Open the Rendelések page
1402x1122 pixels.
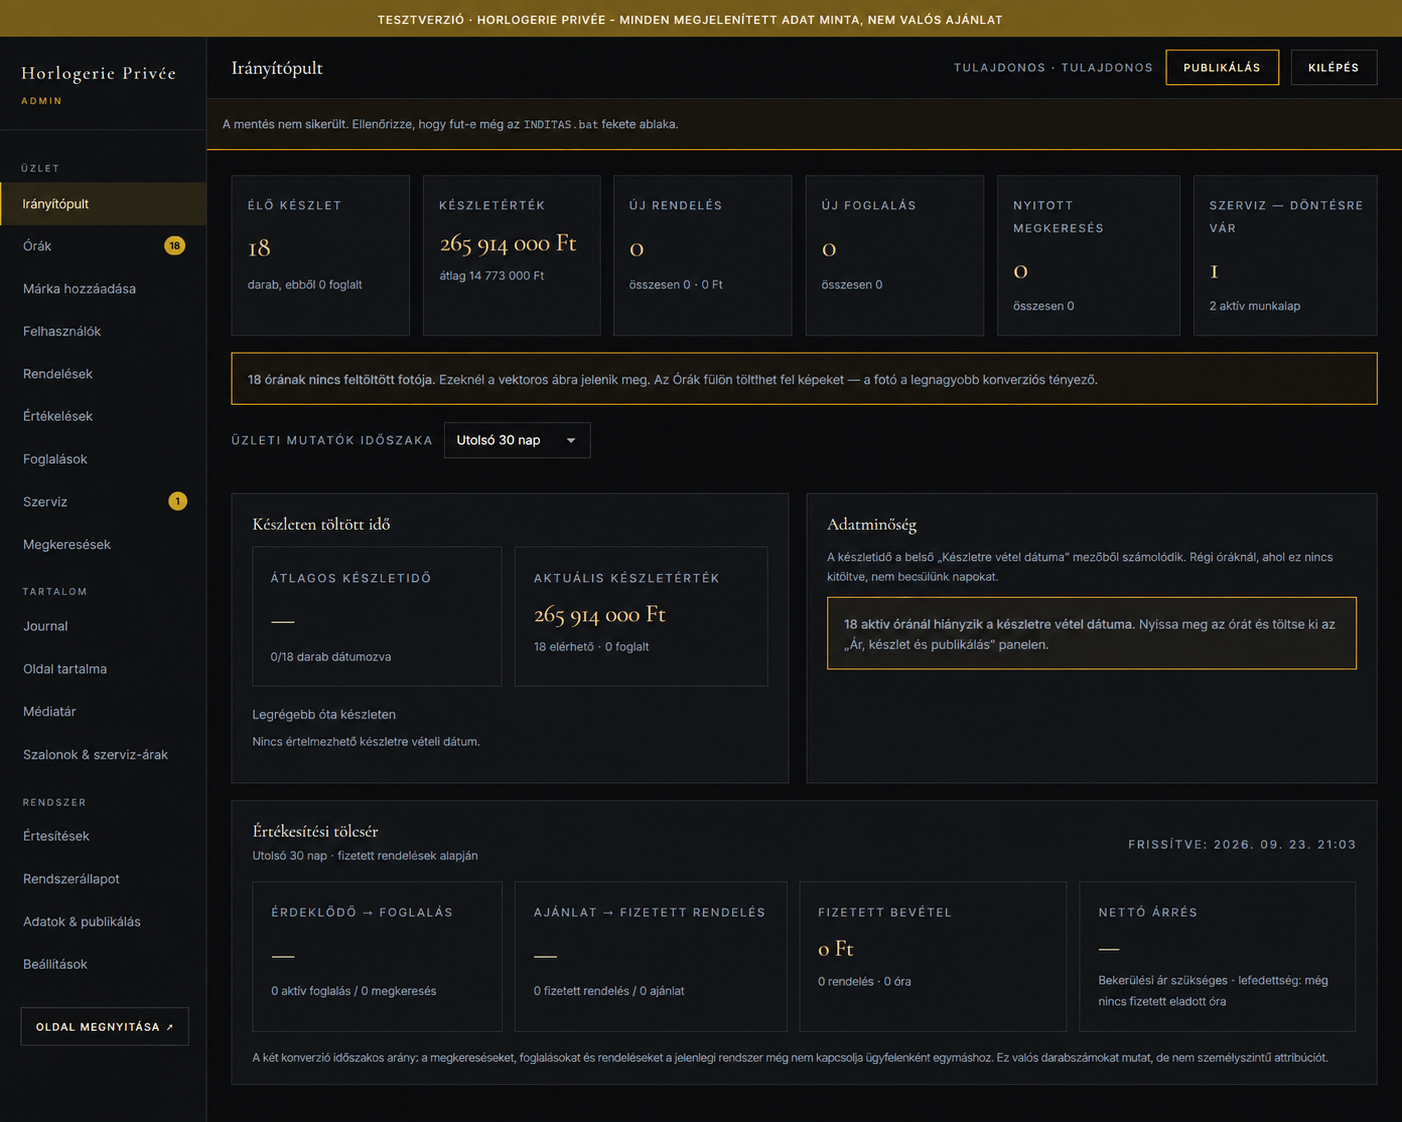(x=103, y=374)
